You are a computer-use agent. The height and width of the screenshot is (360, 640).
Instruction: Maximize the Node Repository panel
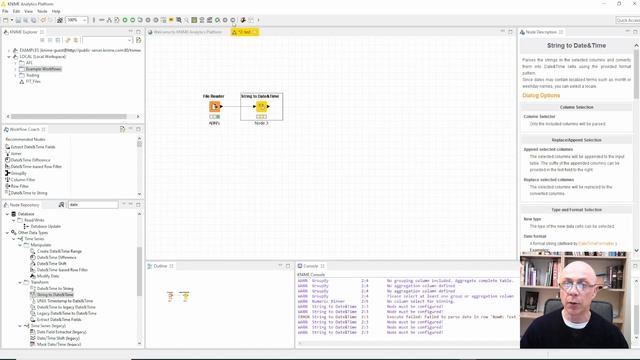pyautogui.click(x=138, y=204)
